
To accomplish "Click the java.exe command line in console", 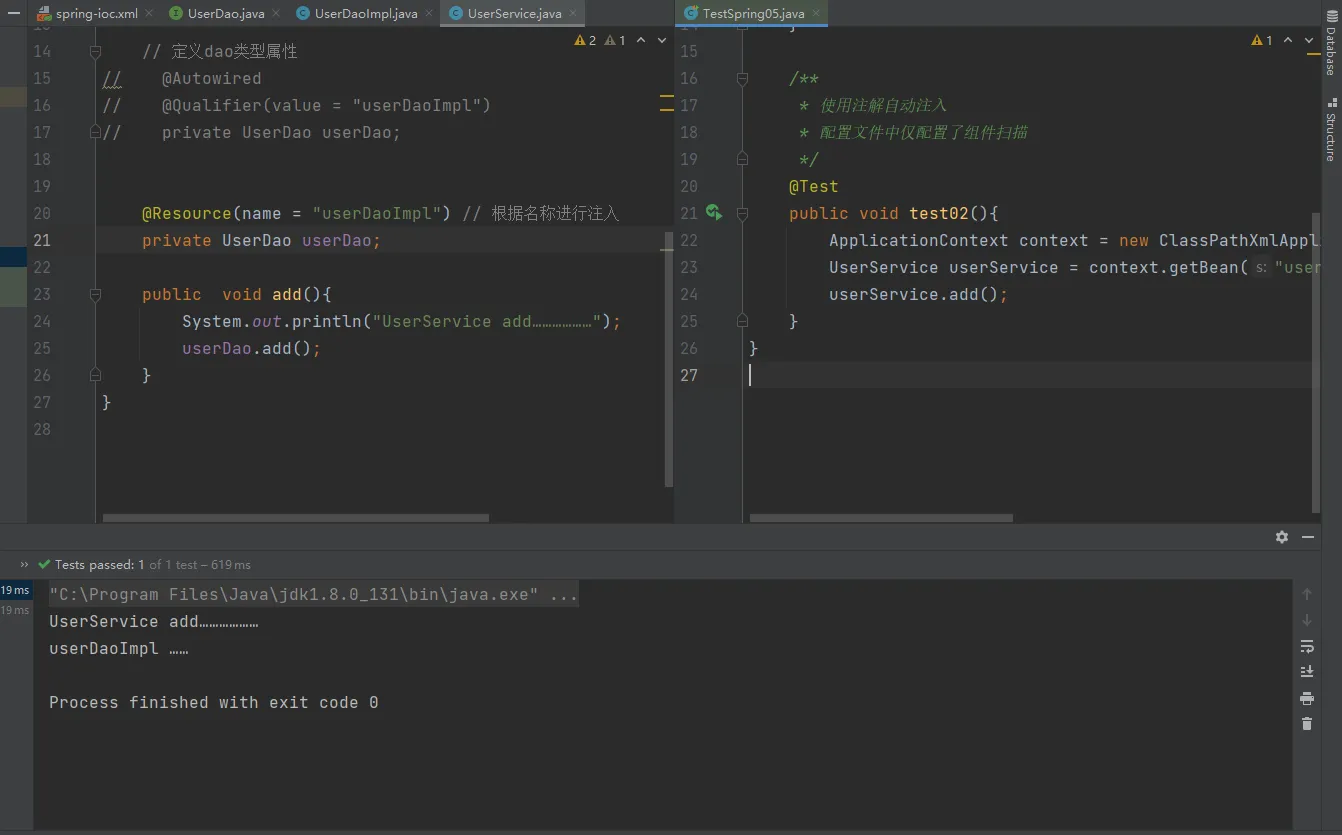I will click(313, 594).
